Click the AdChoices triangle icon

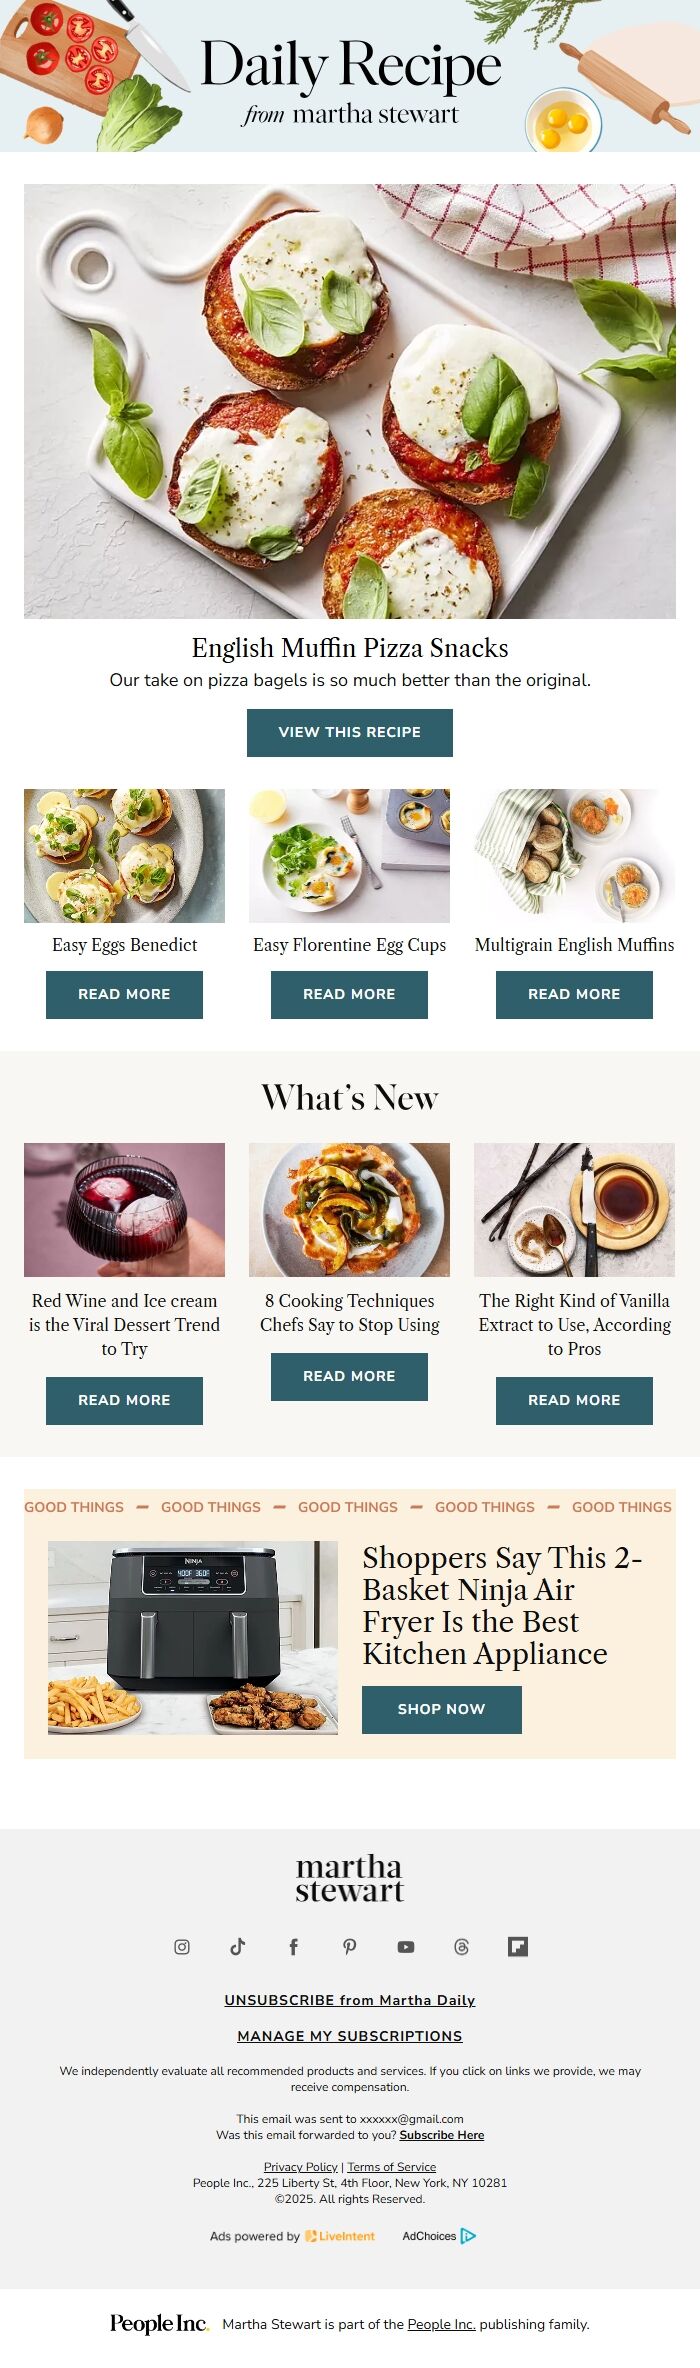click(x=468, y=2236)
